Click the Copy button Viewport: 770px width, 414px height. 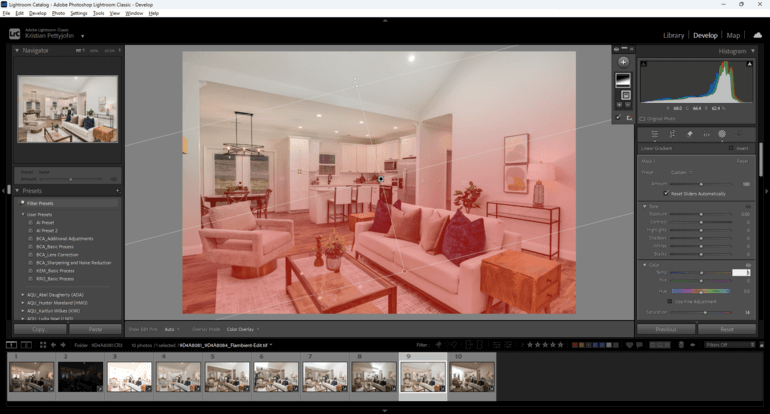39,329
